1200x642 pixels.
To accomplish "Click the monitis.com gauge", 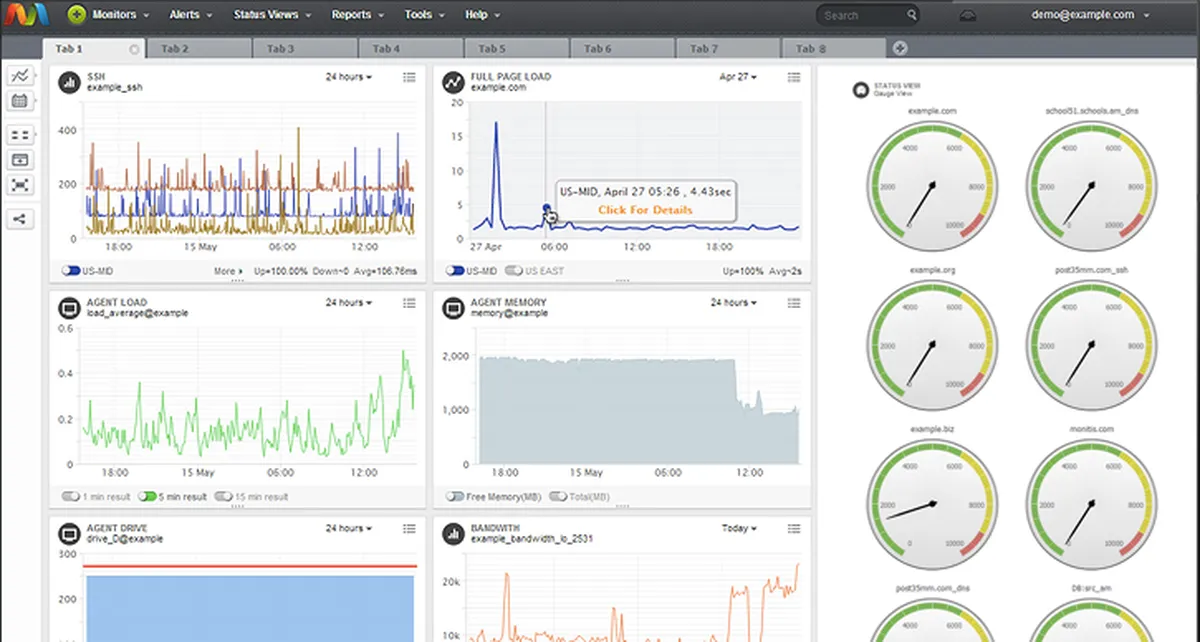I will 1091,504.
